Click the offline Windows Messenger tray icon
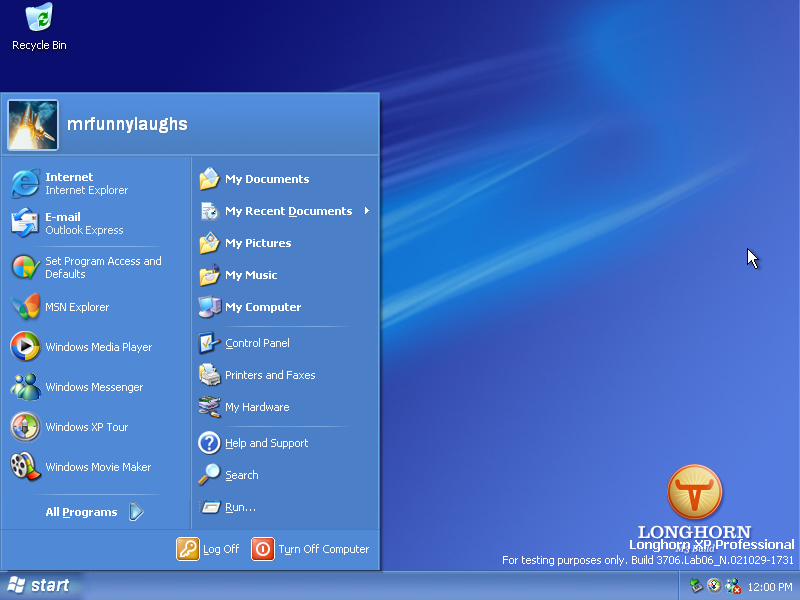800x600 pixels. click(732, 586)
